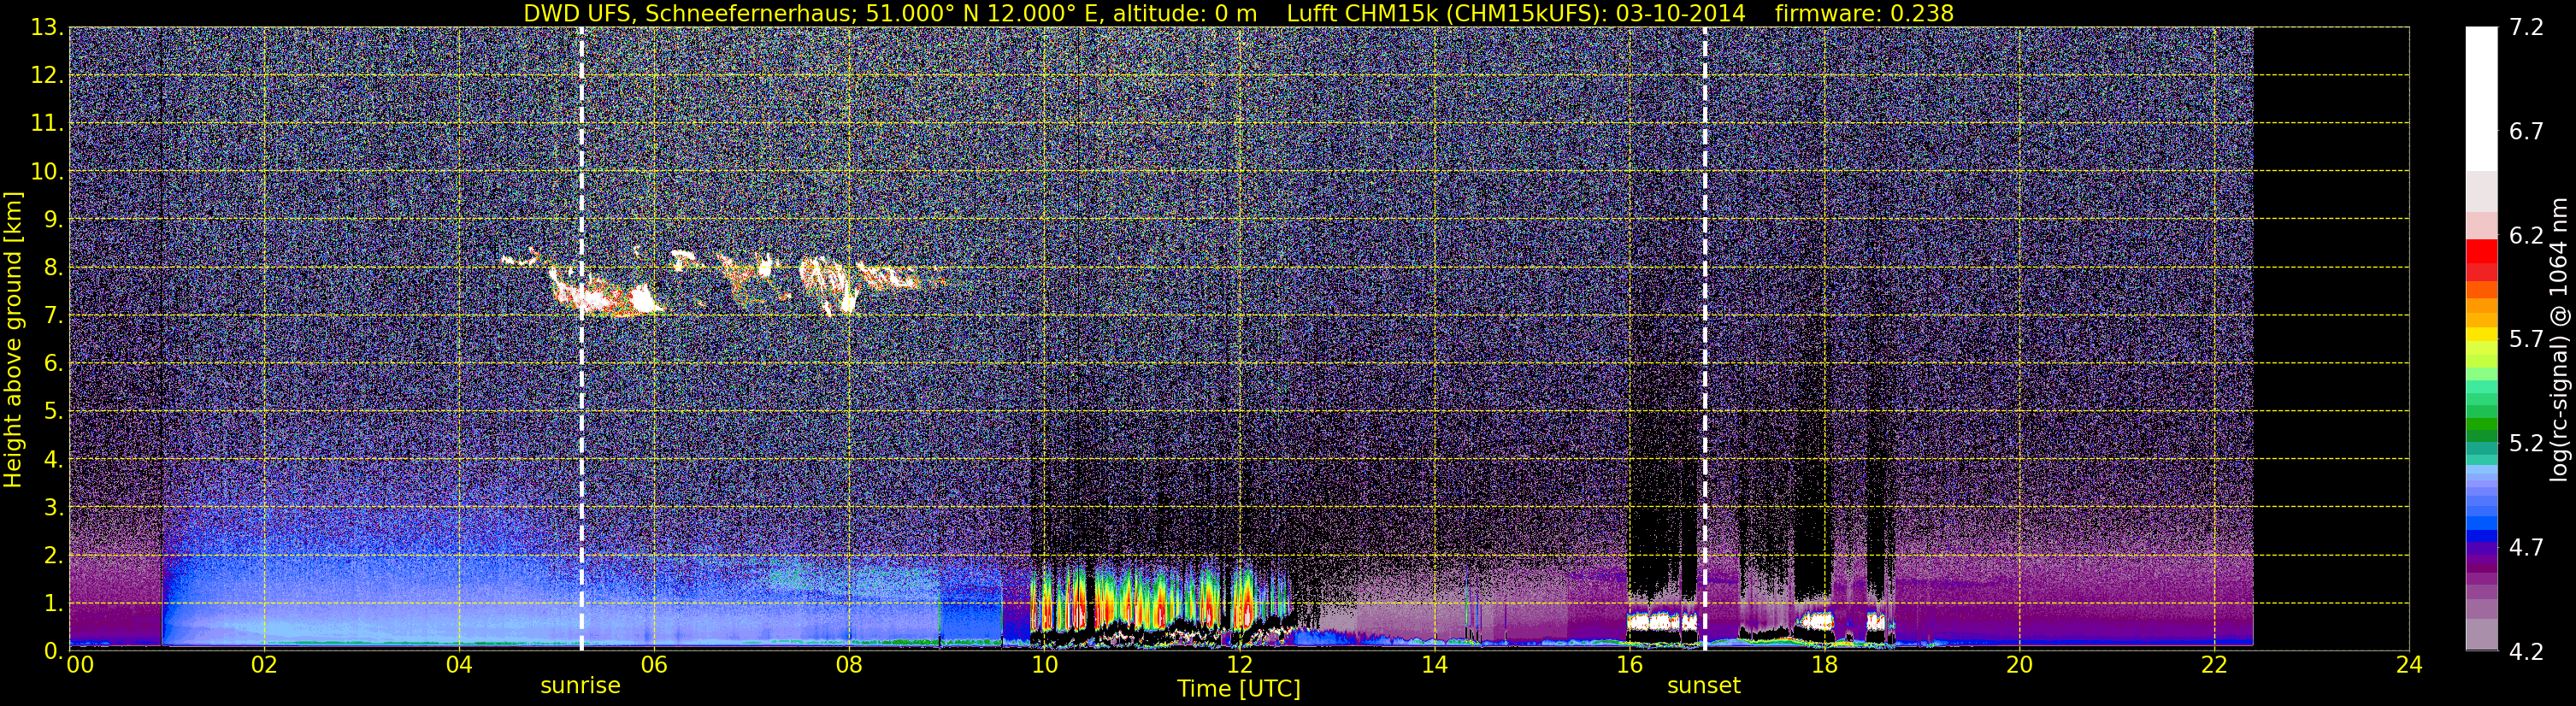Click the x-axis tick label 06

click(654, 665)
